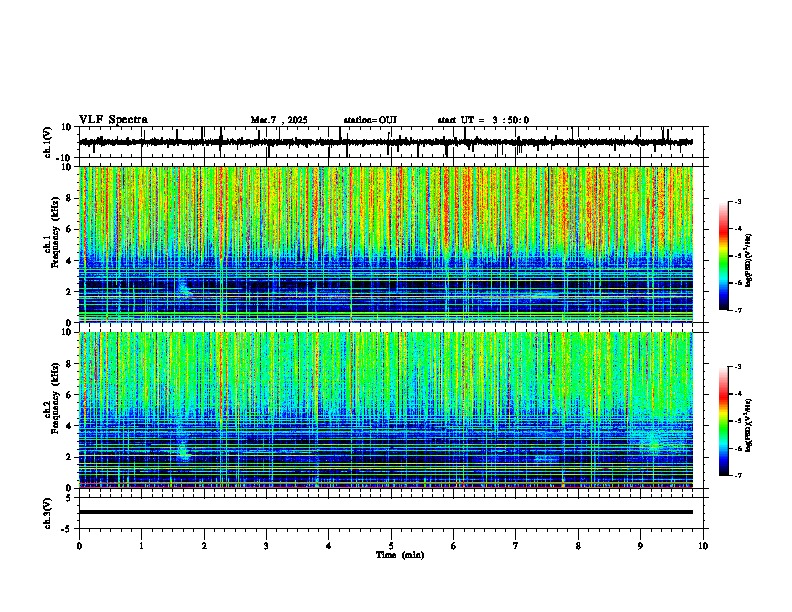Click time axis tick label '9'

point(640,546)
